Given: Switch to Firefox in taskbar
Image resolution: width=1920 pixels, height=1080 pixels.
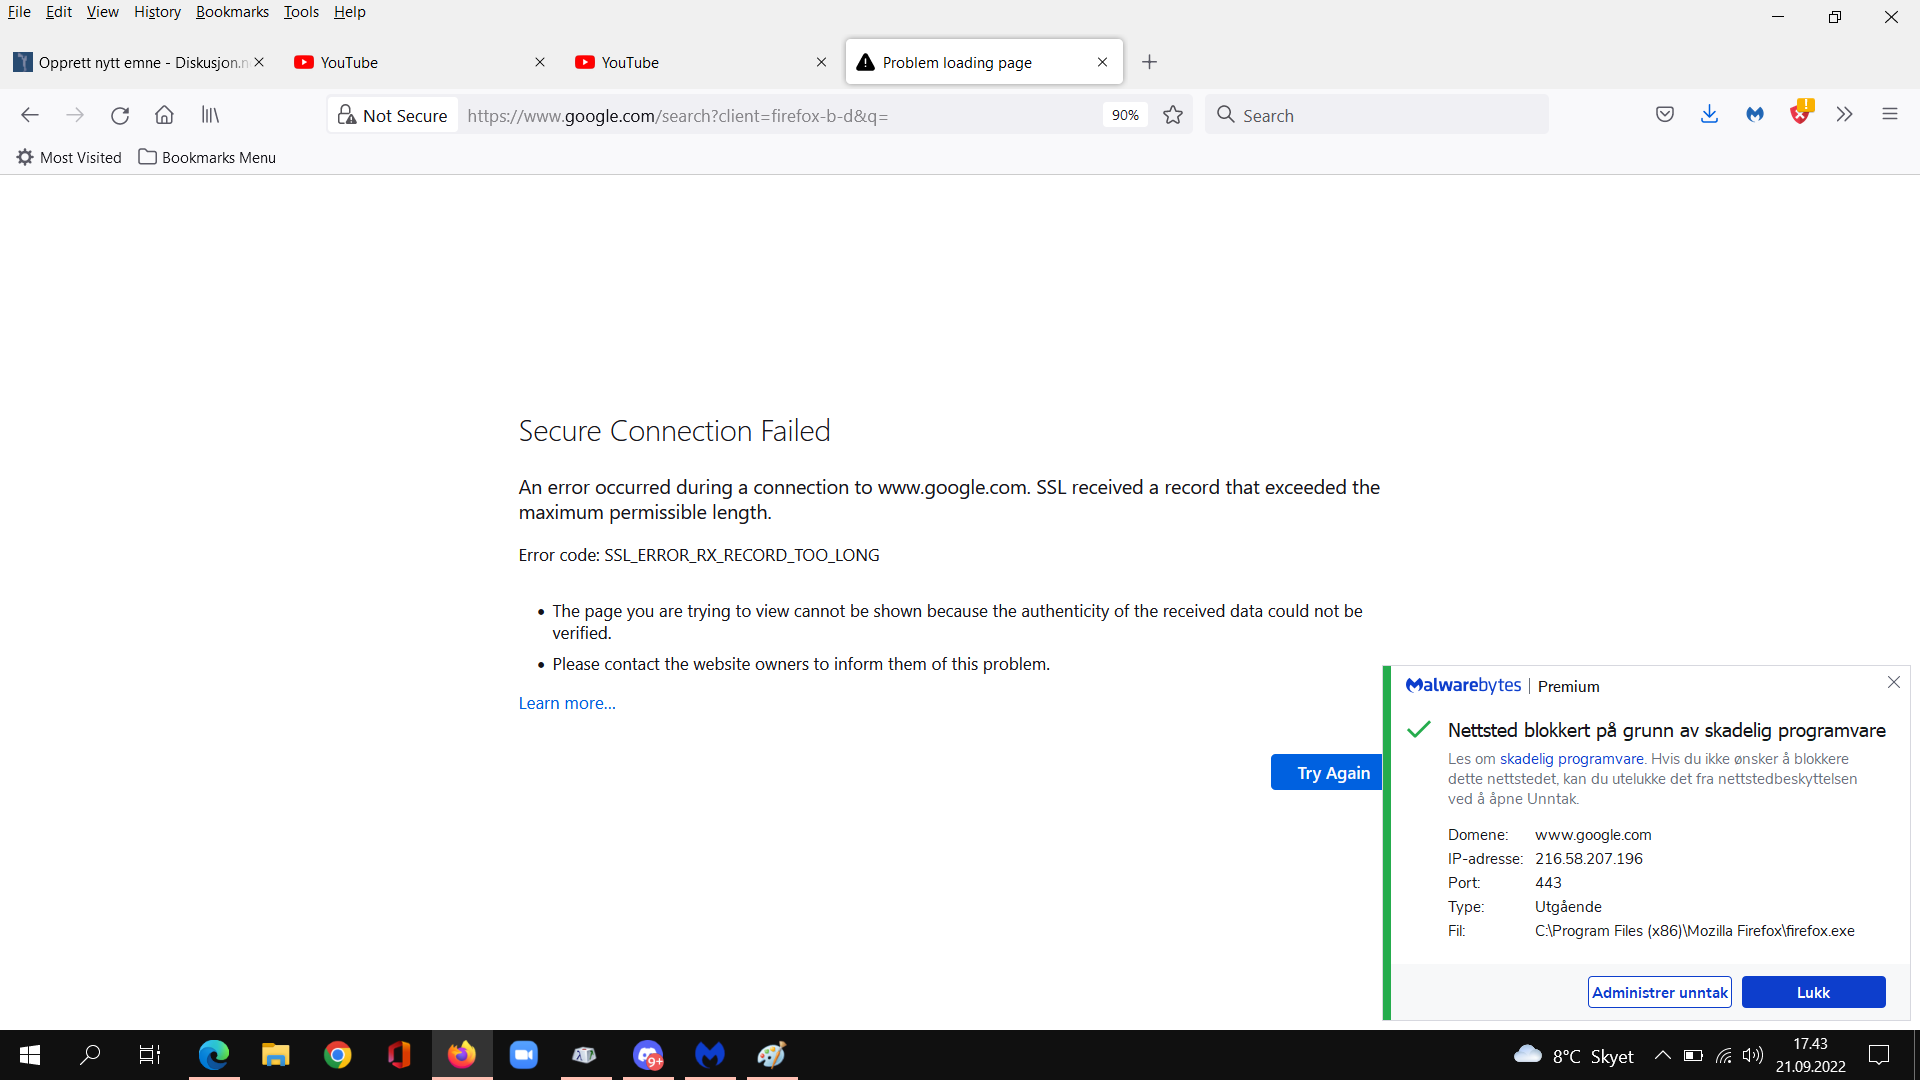Looking at the screenshot, I should [462, 1055].
